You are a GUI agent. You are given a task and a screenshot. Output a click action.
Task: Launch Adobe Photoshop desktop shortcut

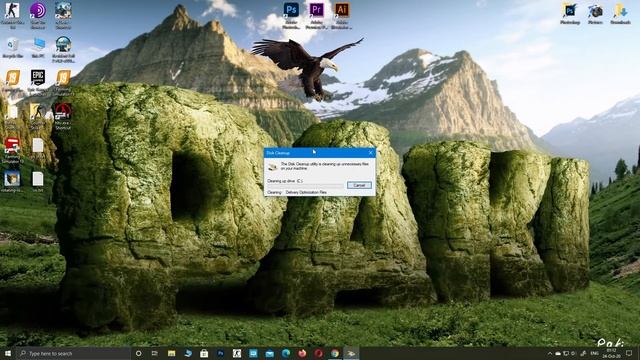(x=291, y=15)
